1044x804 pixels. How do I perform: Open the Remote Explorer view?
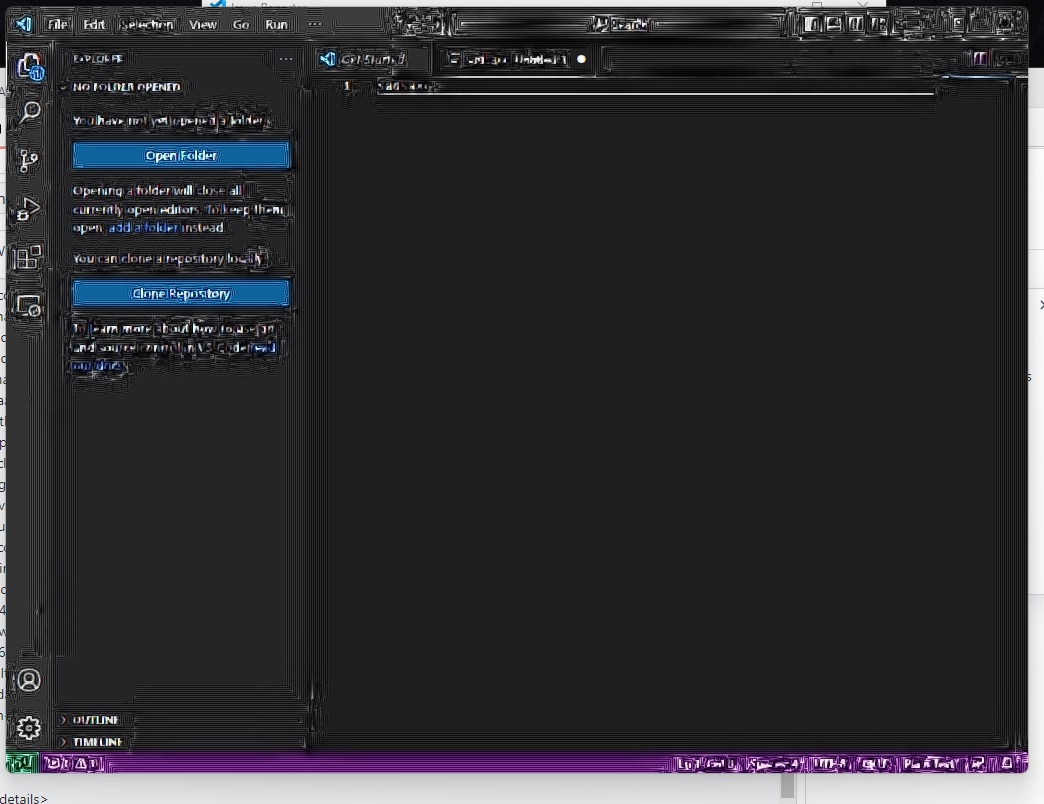coord(29,305)
